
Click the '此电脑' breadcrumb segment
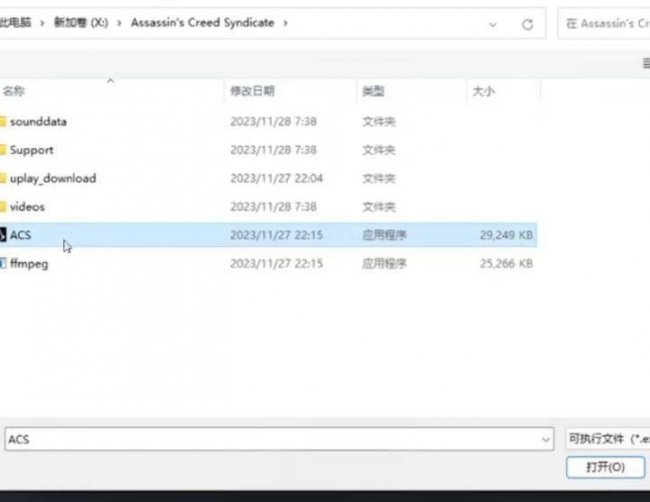point(16,23)
